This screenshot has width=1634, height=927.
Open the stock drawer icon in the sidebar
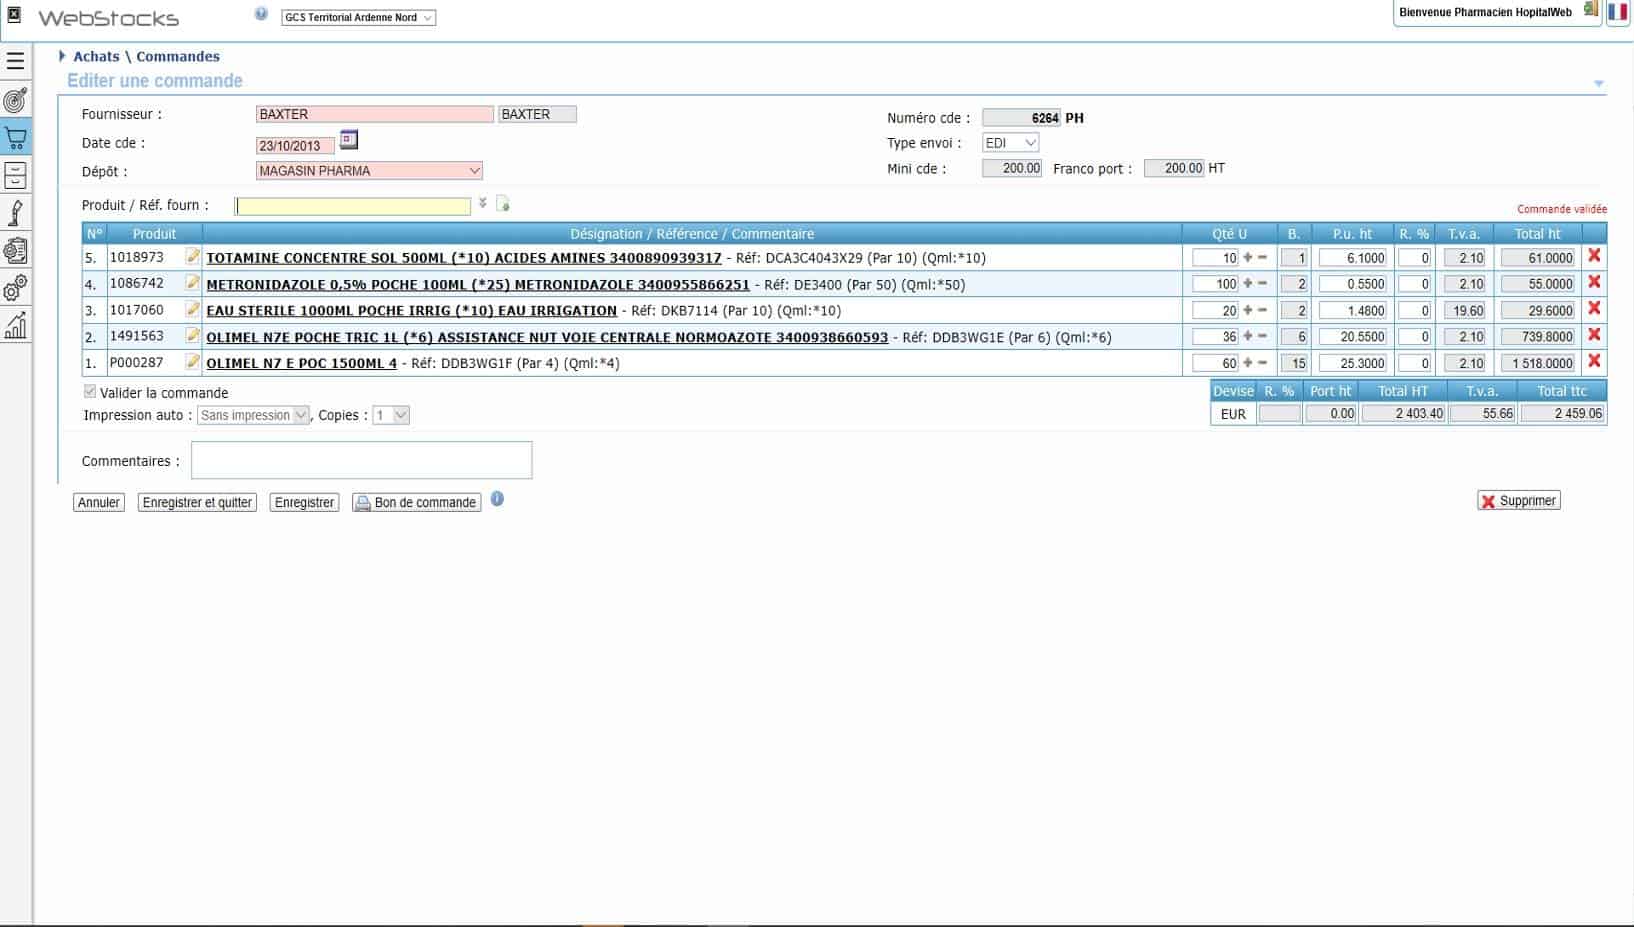coord(15,175)
